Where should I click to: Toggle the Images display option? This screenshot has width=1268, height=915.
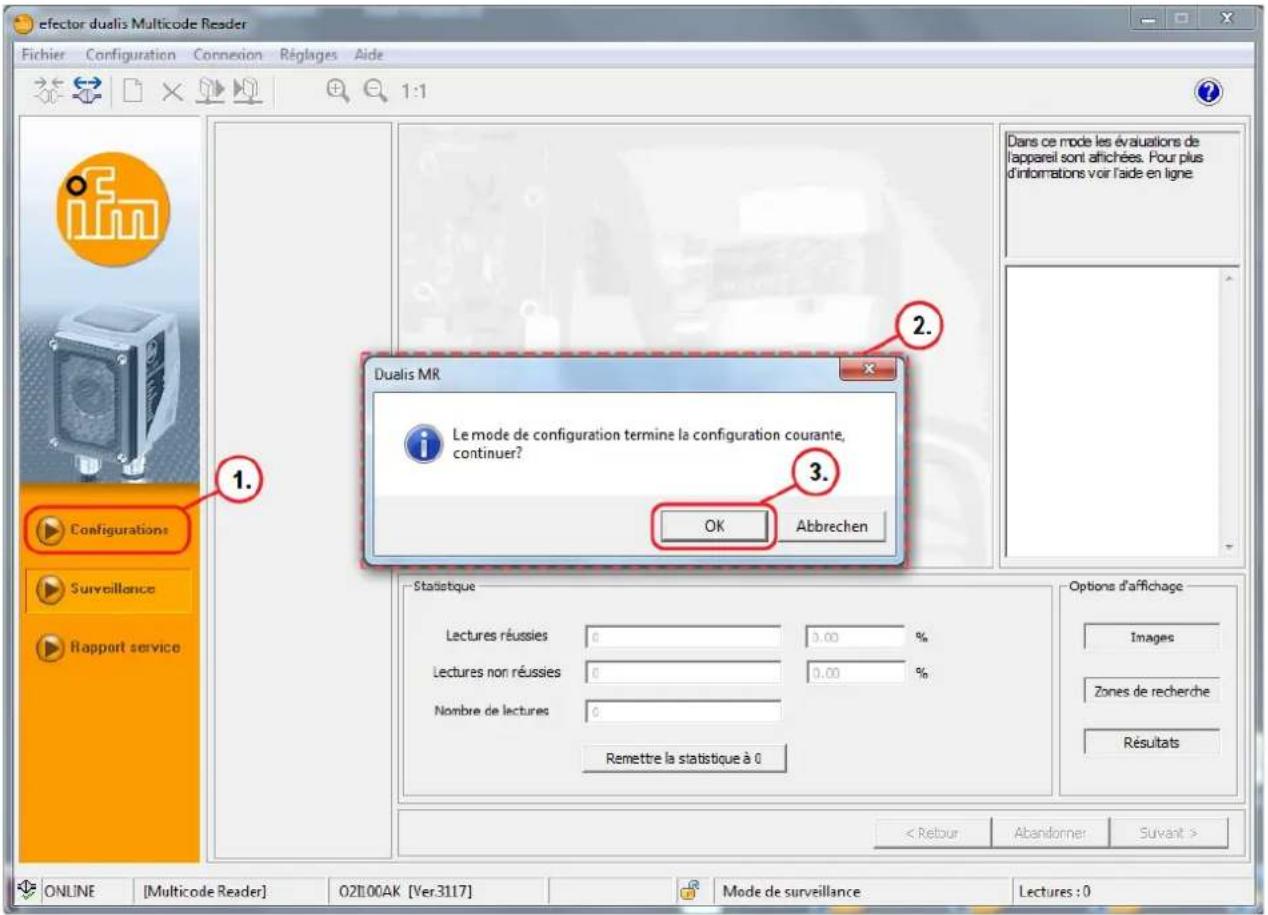1152,637
